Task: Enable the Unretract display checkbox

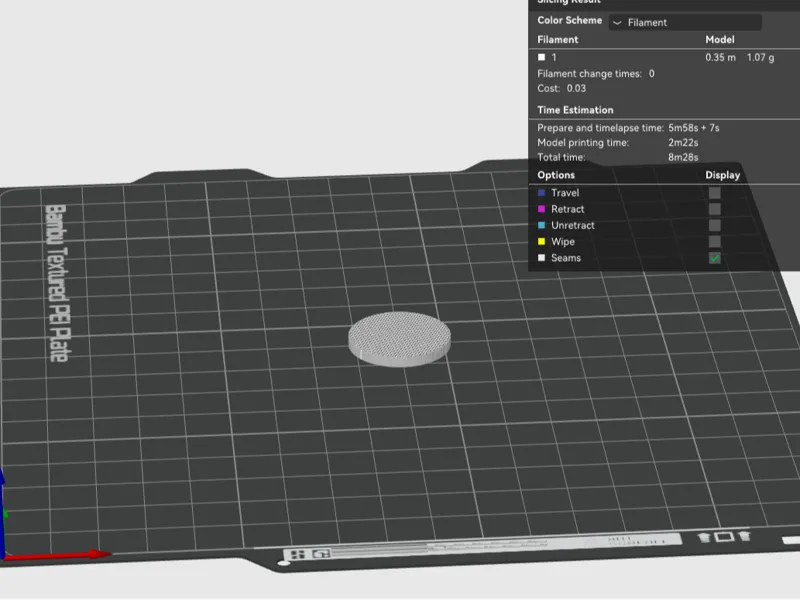Action: (x=715, y=226)
